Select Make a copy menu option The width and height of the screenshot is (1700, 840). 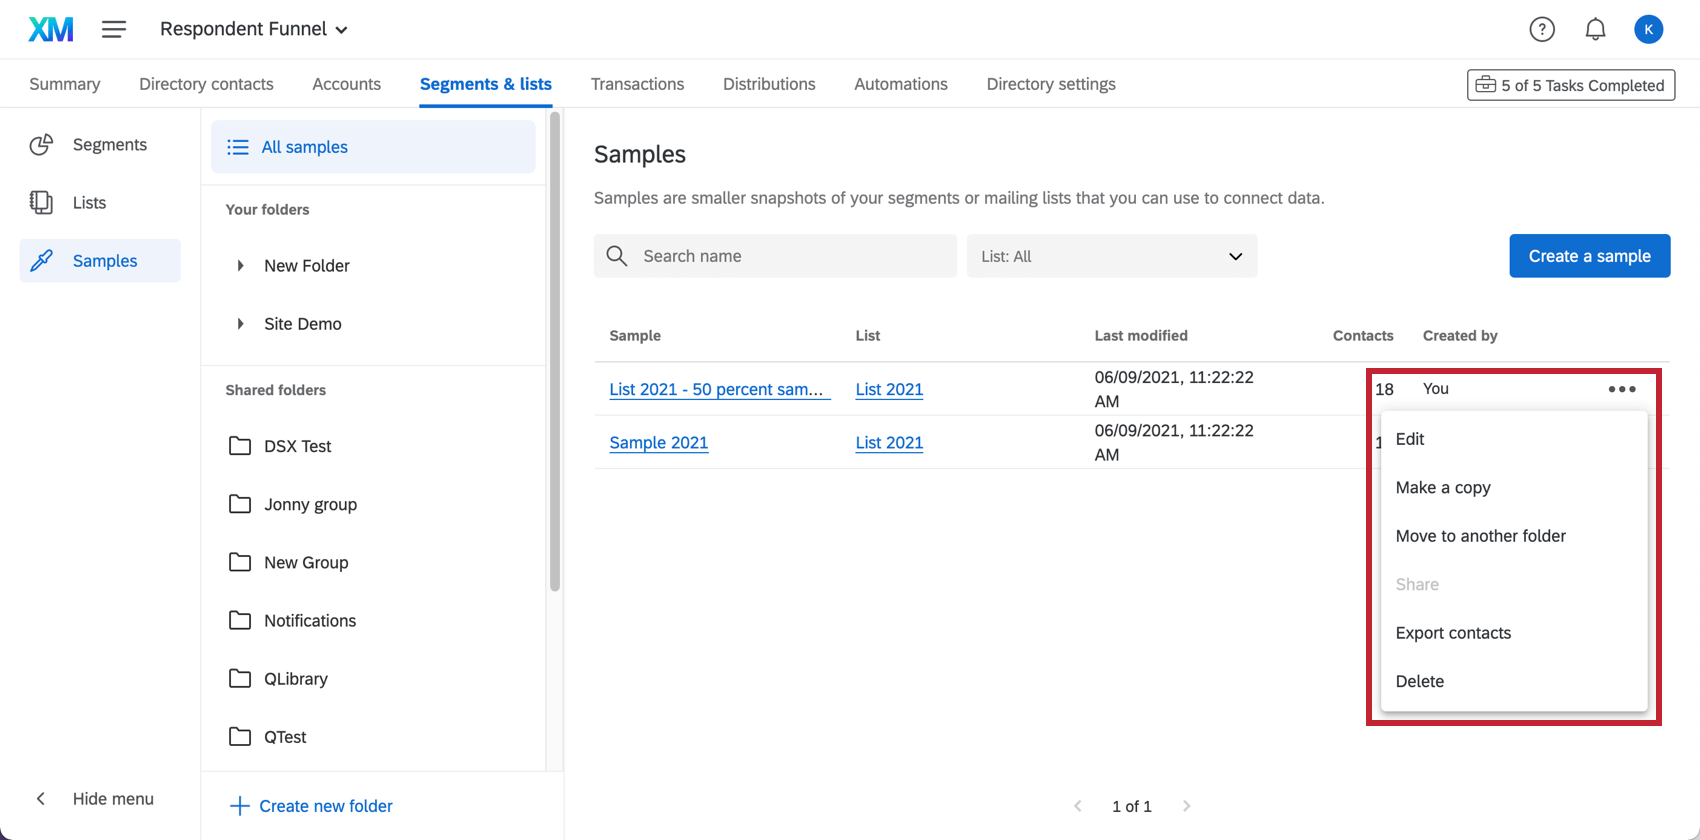pos(1443,488)
